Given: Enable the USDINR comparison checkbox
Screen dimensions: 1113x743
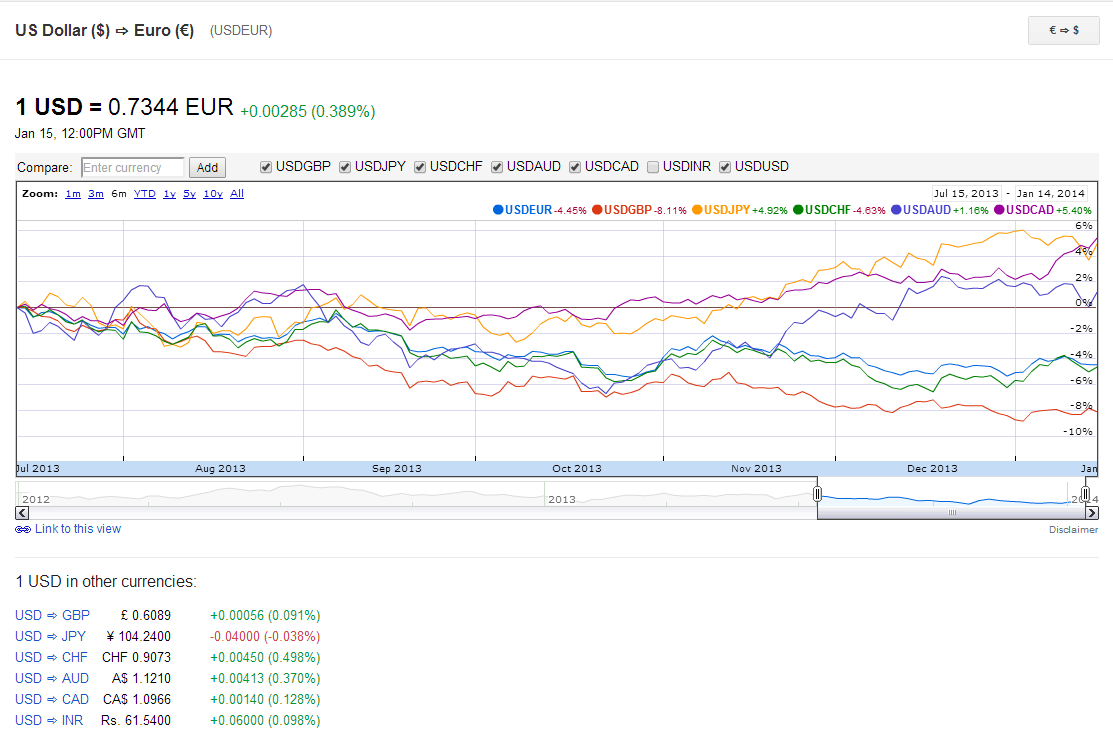Looking at the screenshot, I should click(x=653, y=167).
